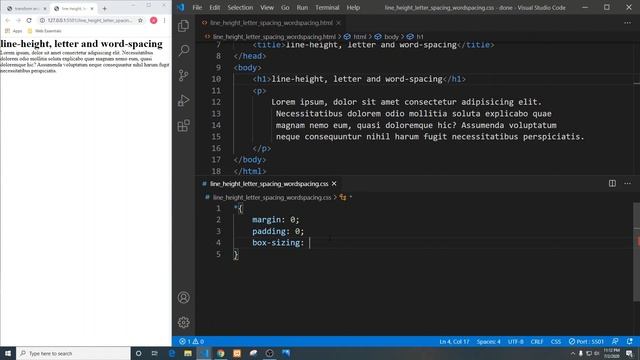The height and width of the screenshot is (360, 640).
Task: Click the Windows search box
Action: point(73,353)
